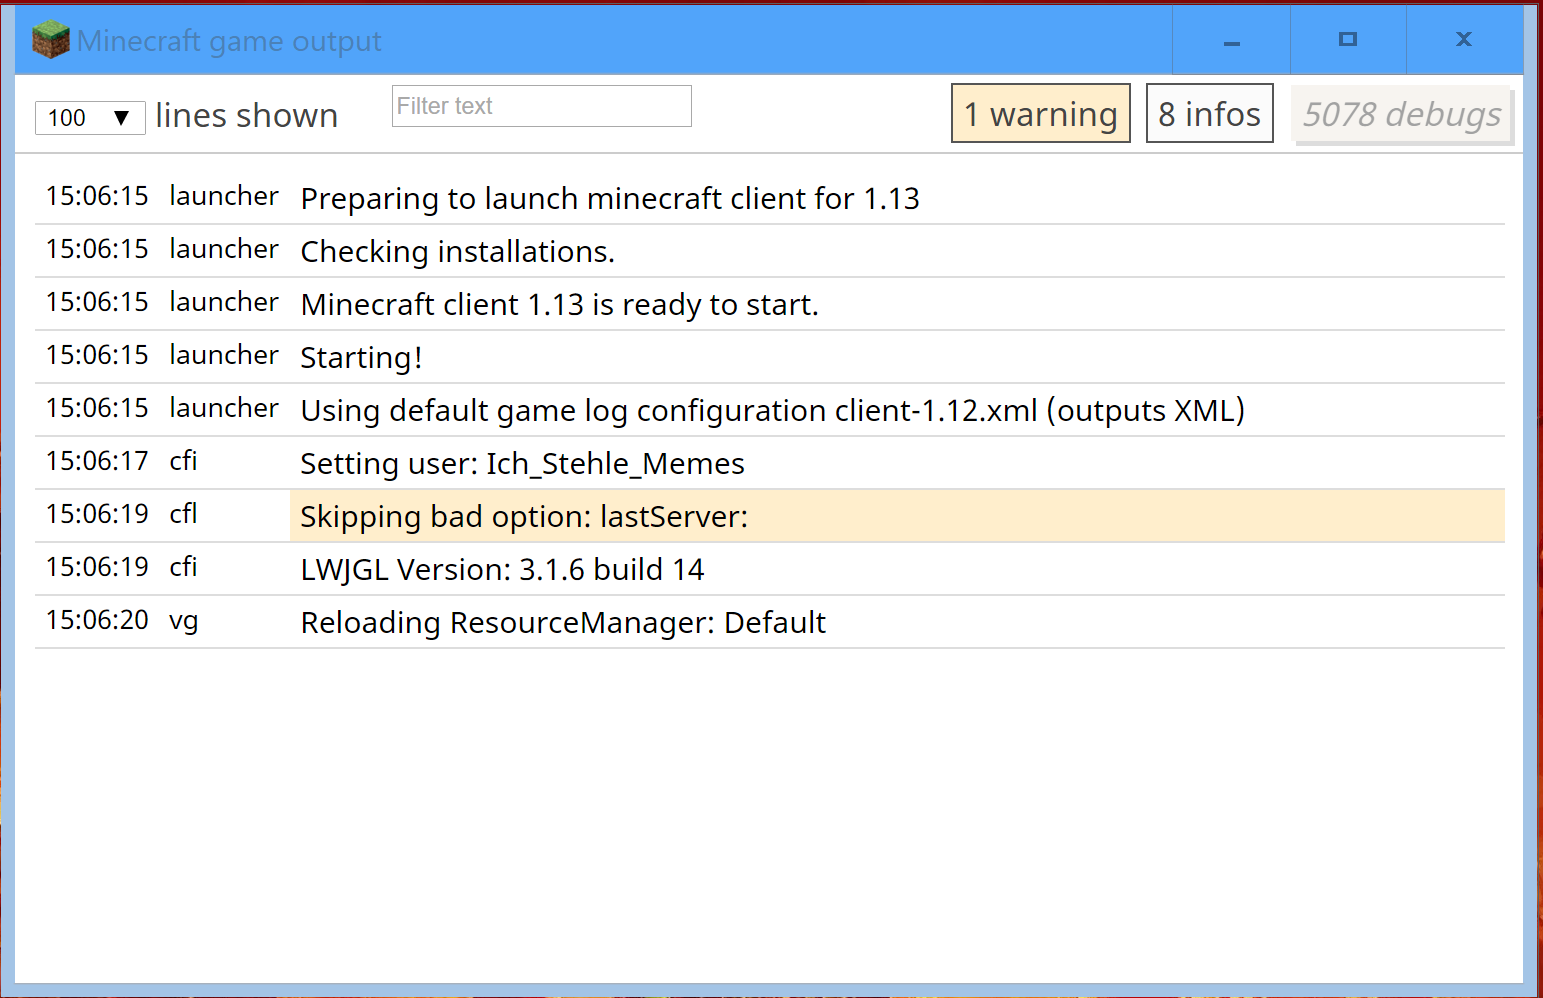Click the 'Starting!' log entry
This screenshot has height=998, width=1543.
pos(361,358)
